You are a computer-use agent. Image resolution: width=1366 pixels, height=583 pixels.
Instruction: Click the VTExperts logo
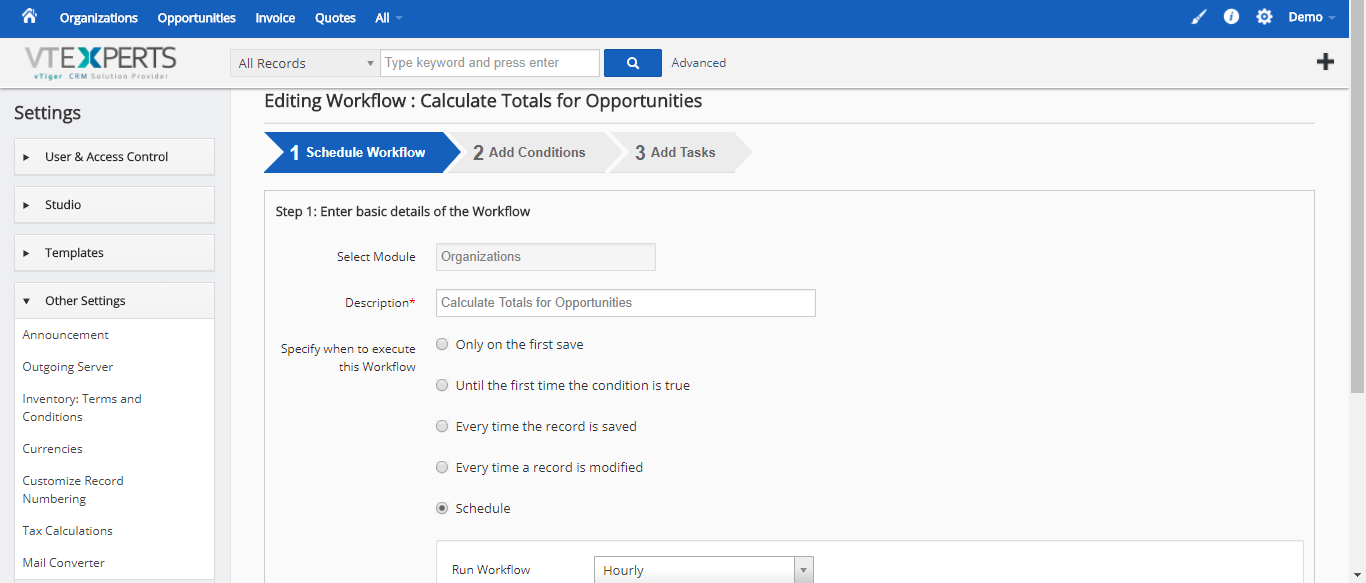[100, 63]
